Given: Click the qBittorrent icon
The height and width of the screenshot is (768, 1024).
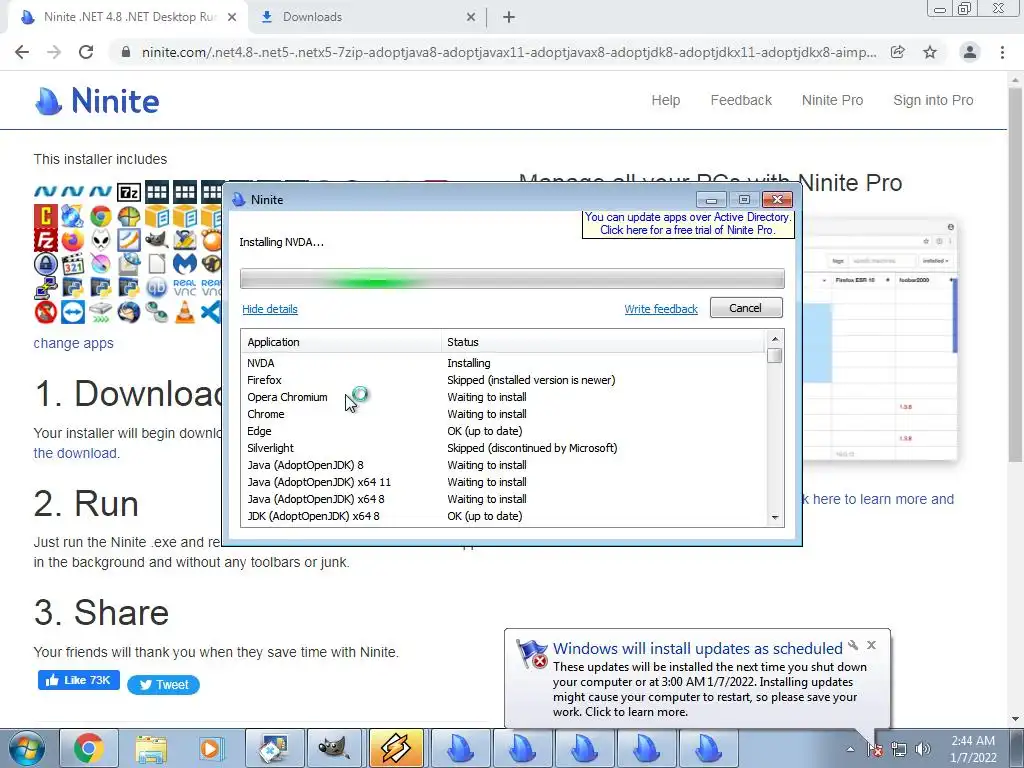Looking at the screenshot, I should (157, 288).
